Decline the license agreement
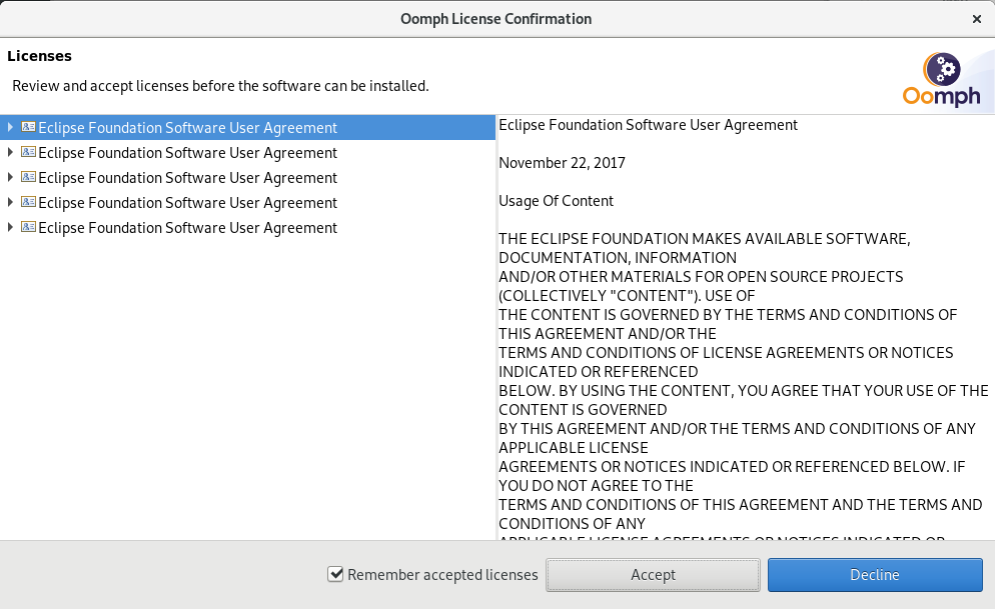Screen dimensions: 995x609 coord(875,575)
